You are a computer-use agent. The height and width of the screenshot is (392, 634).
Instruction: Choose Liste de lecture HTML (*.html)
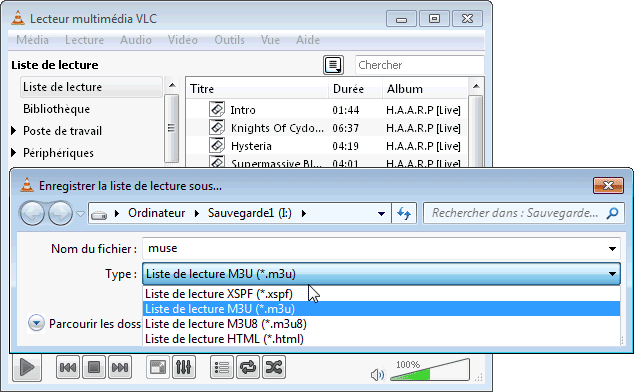click(381, 339)
